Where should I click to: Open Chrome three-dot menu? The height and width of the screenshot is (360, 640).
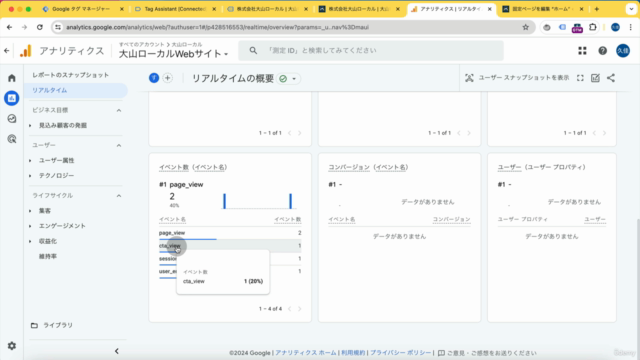point(631,27)
